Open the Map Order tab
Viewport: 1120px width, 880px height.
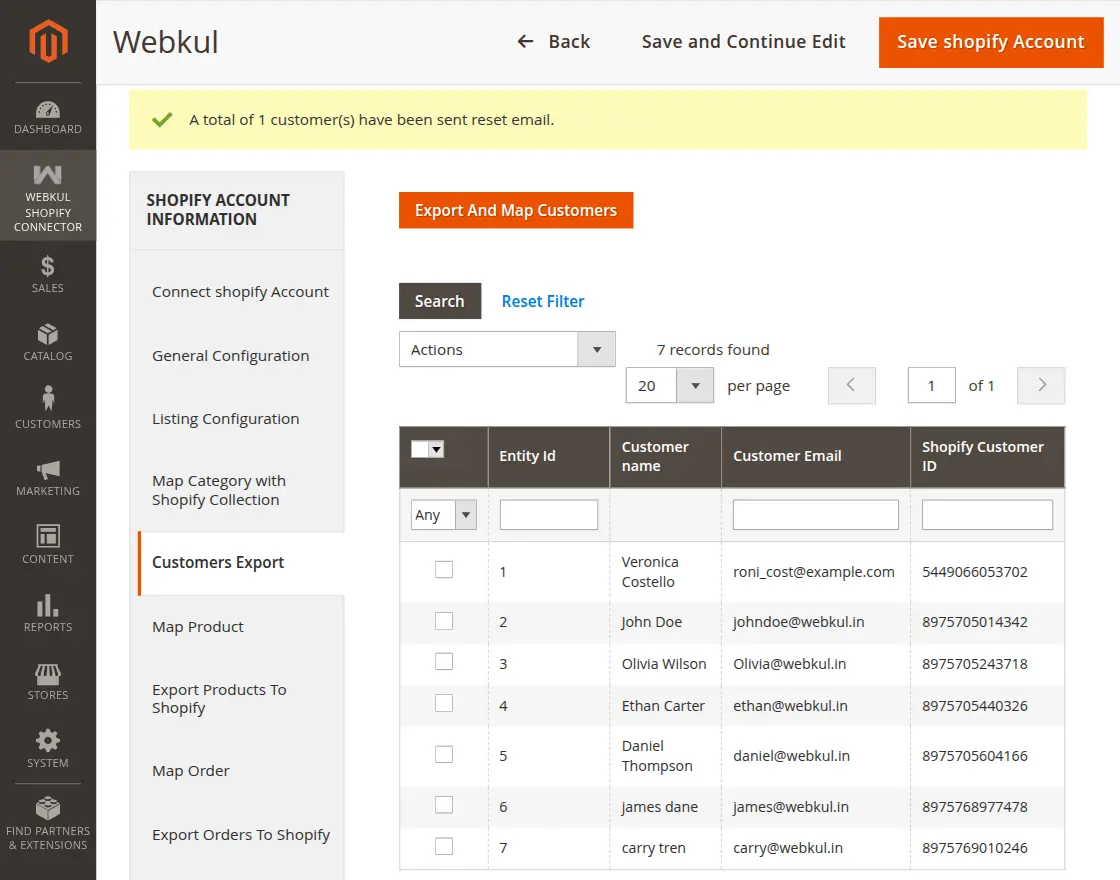[x=190, y=771]
